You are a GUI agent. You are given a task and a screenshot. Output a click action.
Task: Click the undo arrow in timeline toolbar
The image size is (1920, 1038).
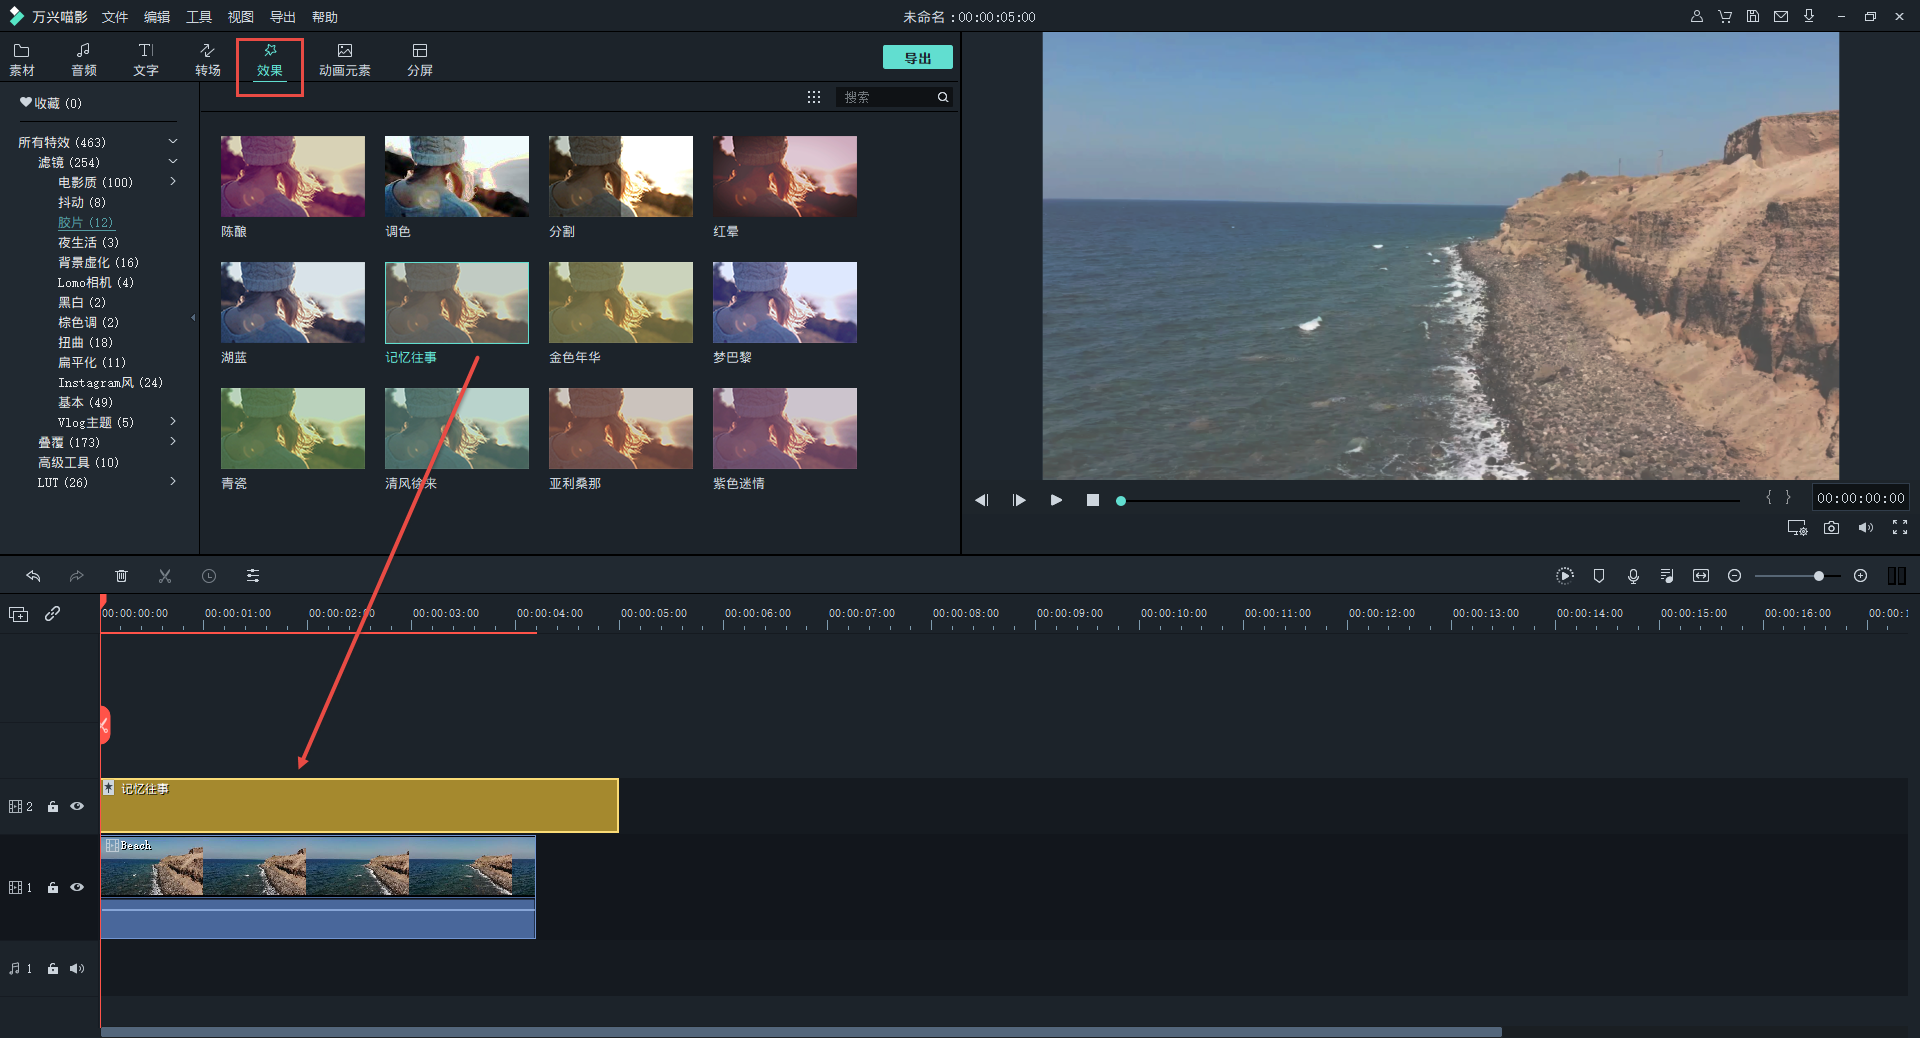(33, 576)
